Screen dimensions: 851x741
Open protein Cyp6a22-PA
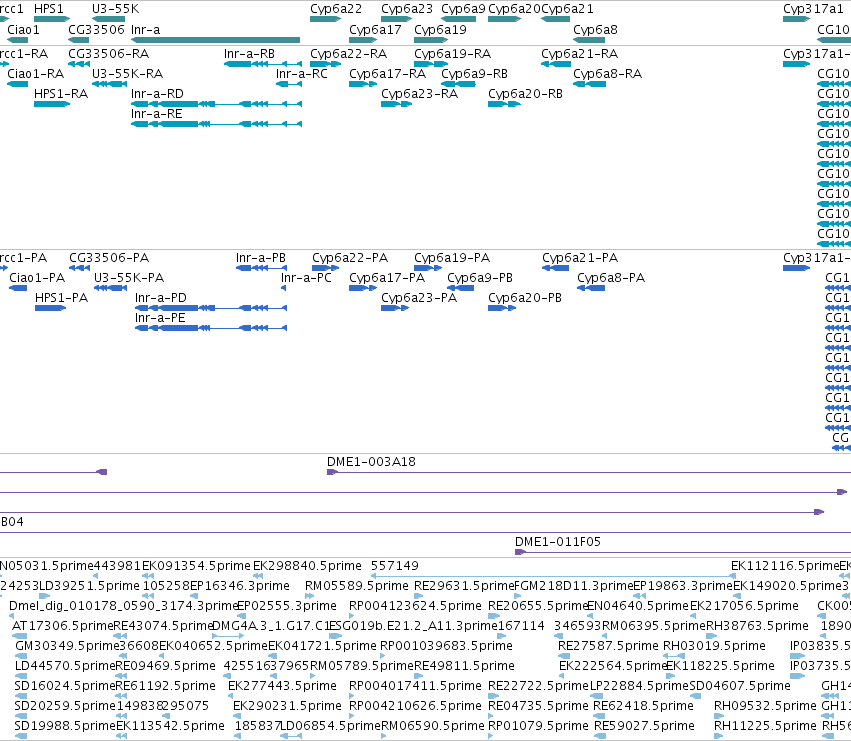(325, 268)
